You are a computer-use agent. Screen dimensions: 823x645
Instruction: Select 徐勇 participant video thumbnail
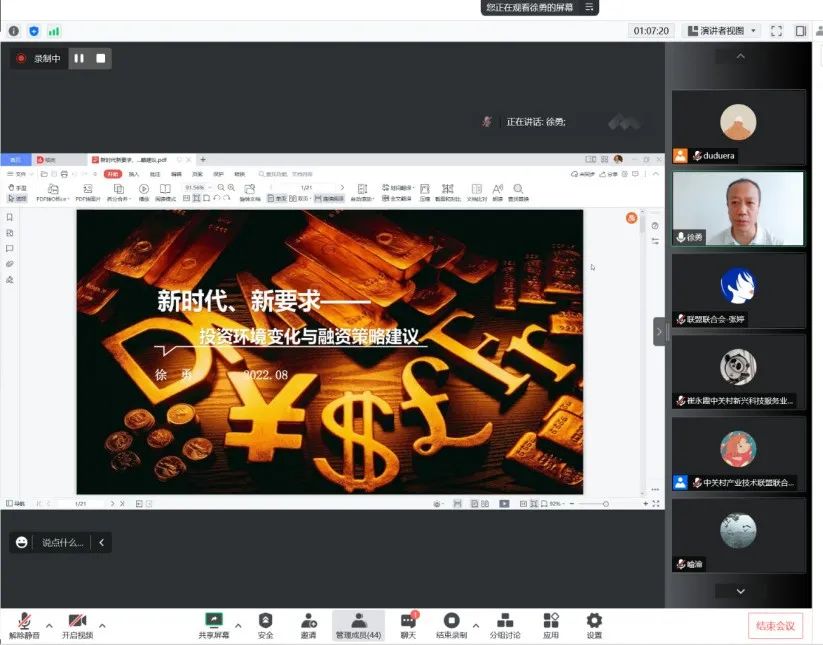coord(738,208)
